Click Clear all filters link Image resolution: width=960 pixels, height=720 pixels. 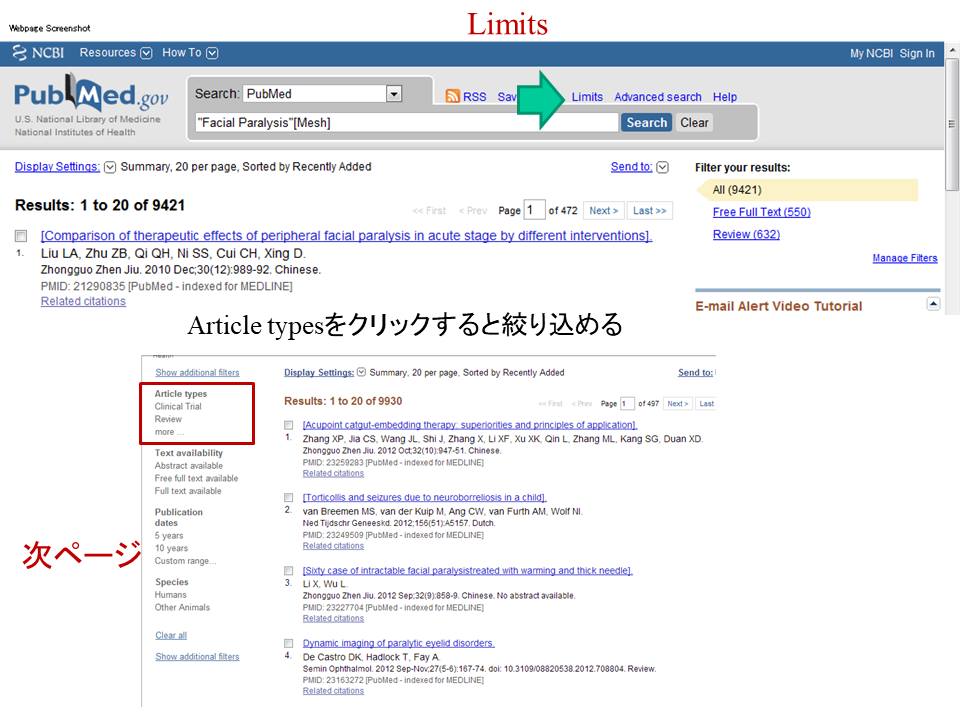click(x=171, y=636)
